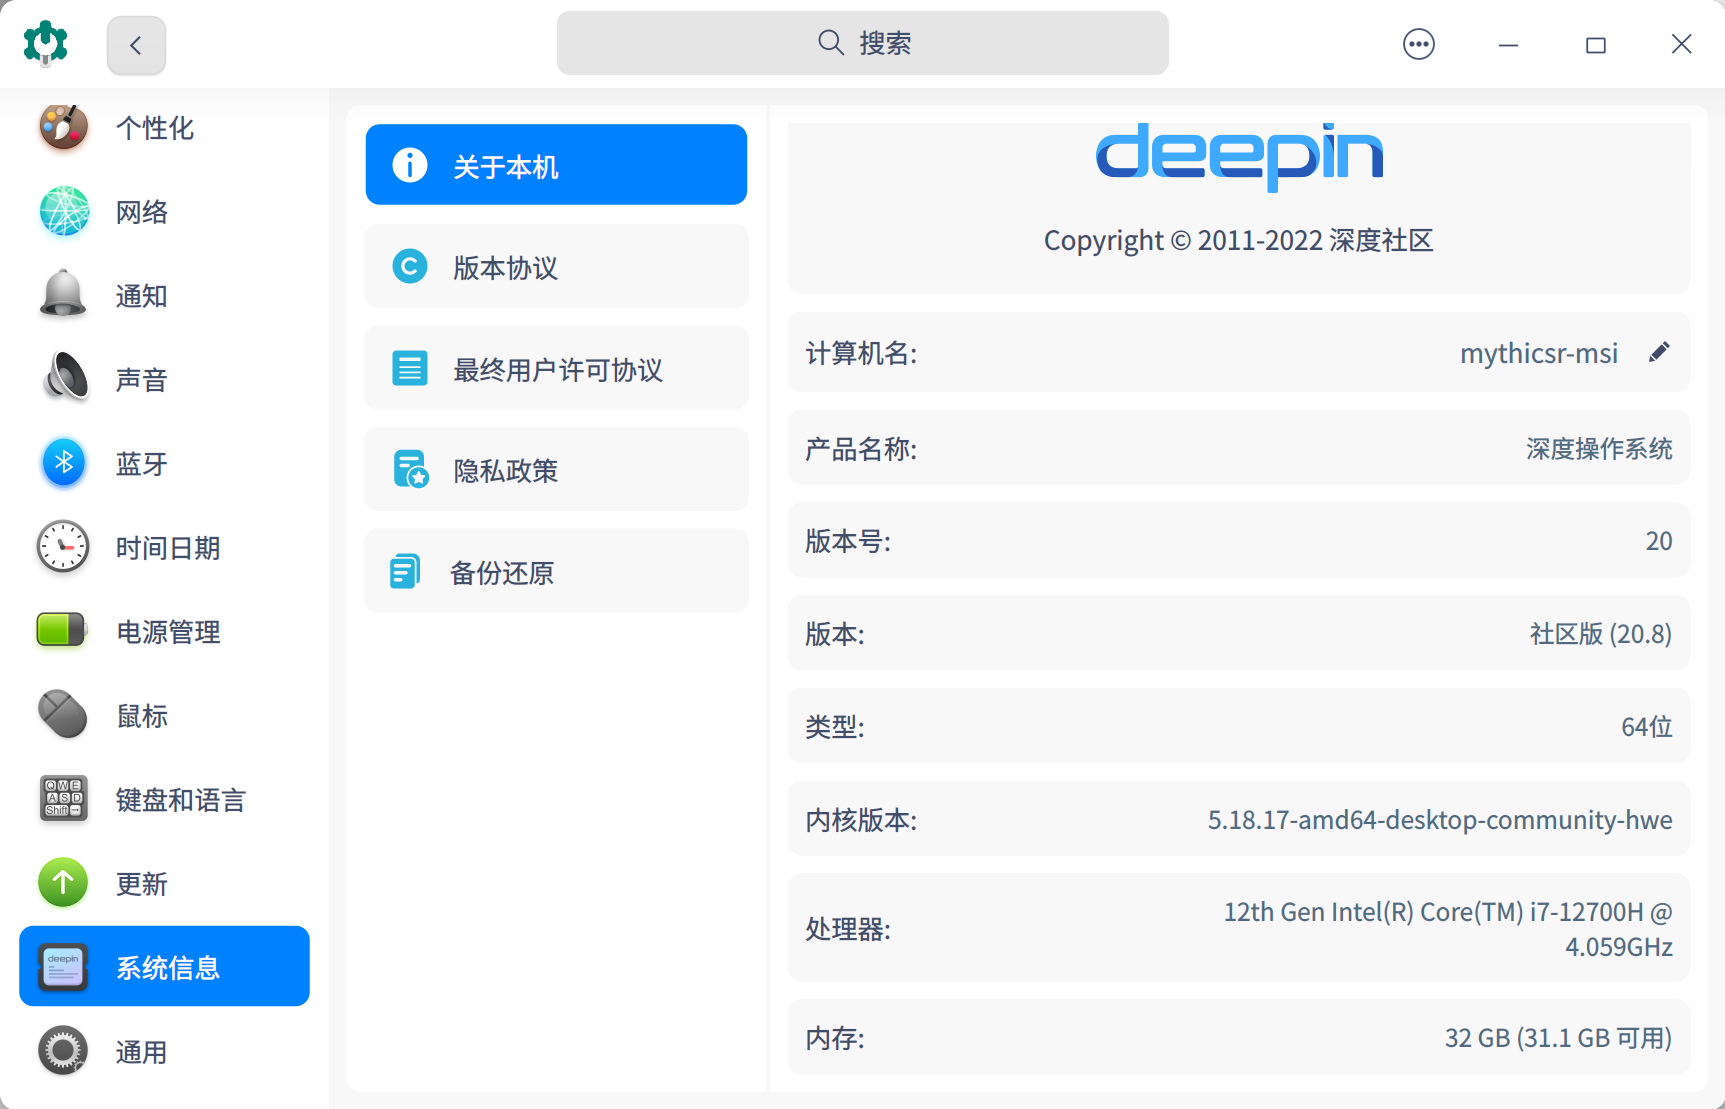Click the 计算机名 field label
The width and height of the screenshot is (1725, 1109).
861,353
